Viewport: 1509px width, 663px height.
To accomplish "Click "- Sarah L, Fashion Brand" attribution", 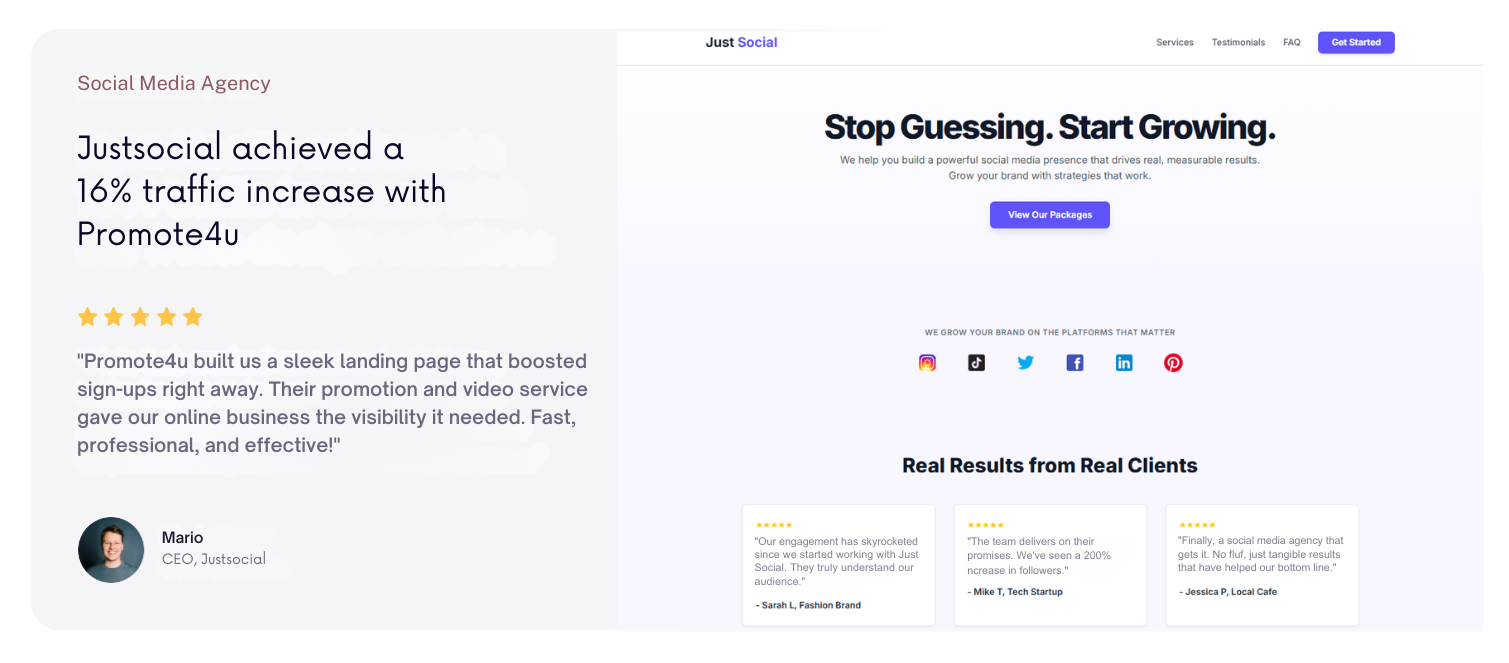I will [808, 606].
